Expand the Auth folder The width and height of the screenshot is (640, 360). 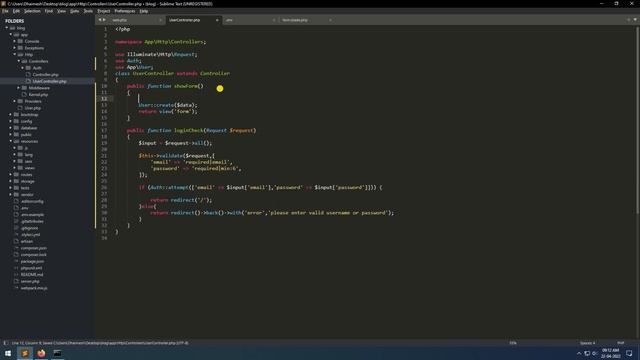point(22,68)
